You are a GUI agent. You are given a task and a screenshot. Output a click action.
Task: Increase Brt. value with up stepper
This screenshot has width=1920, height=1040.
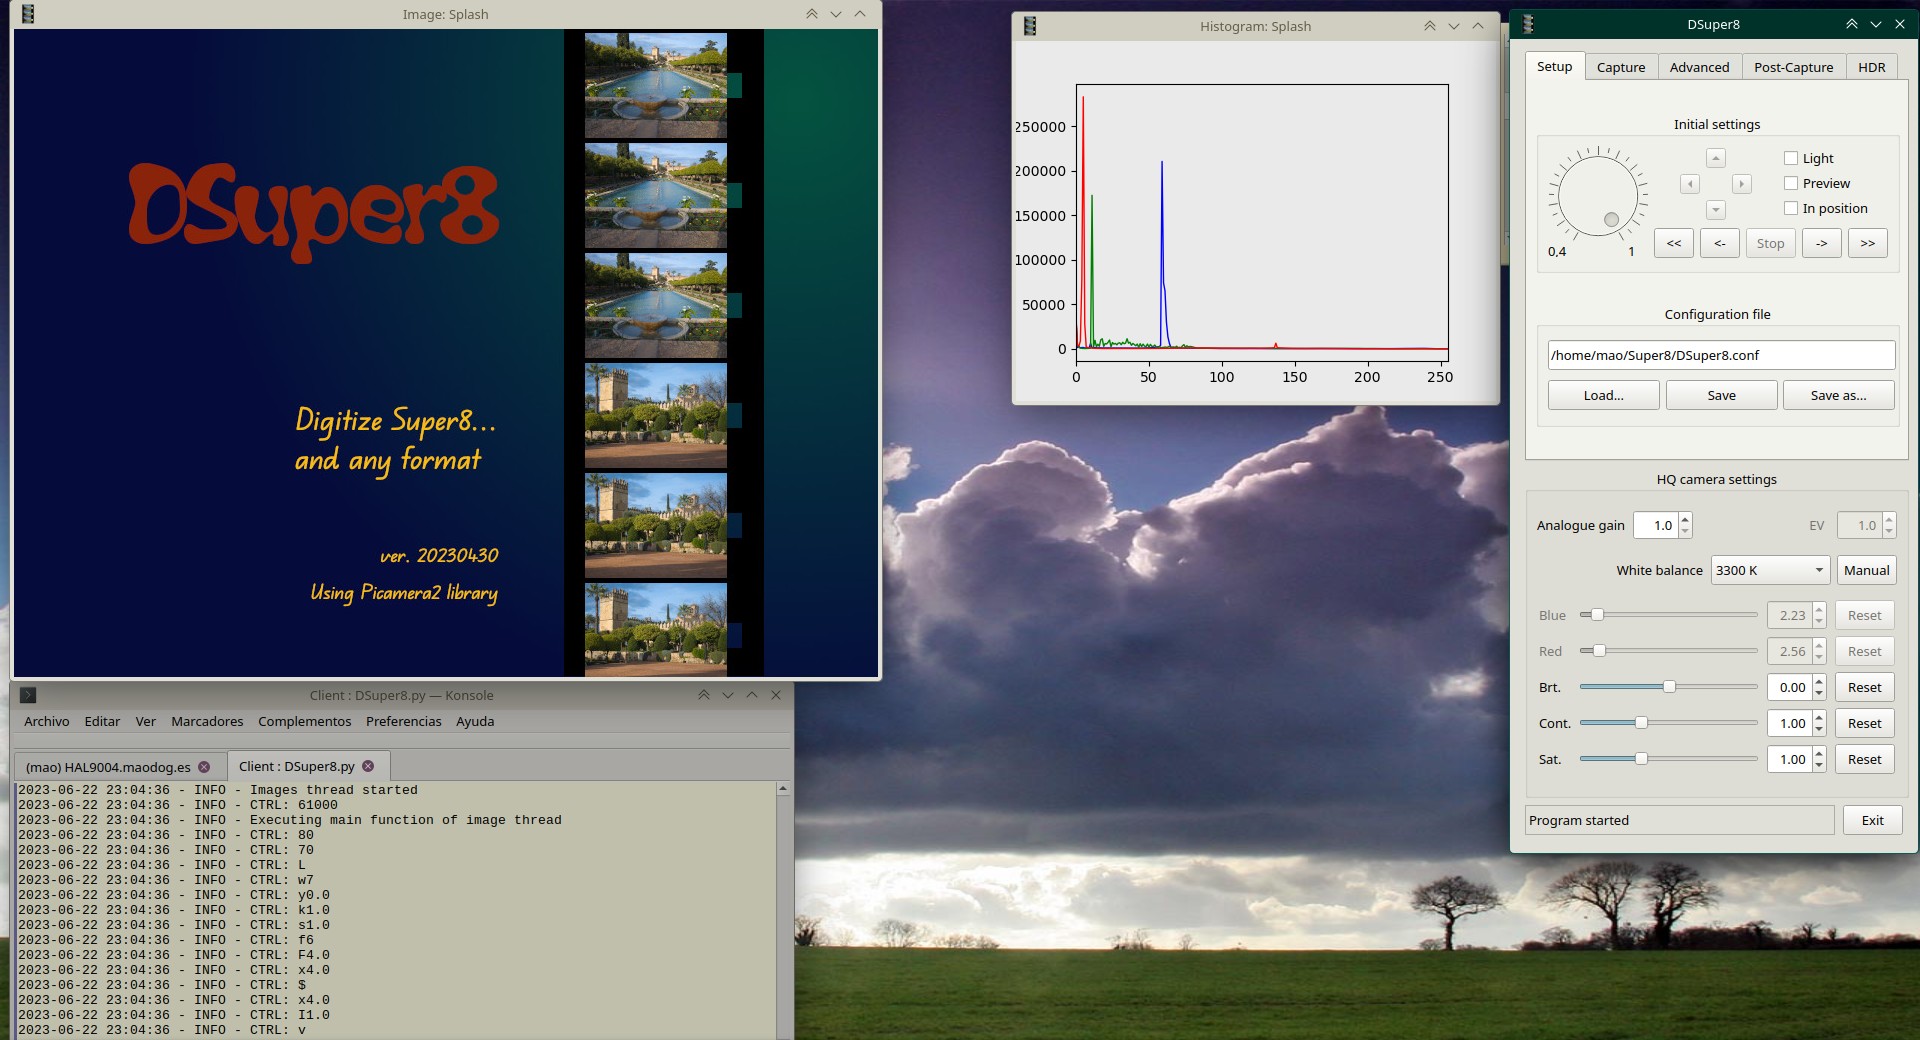pyautogui.click(x=1819, y=681)
